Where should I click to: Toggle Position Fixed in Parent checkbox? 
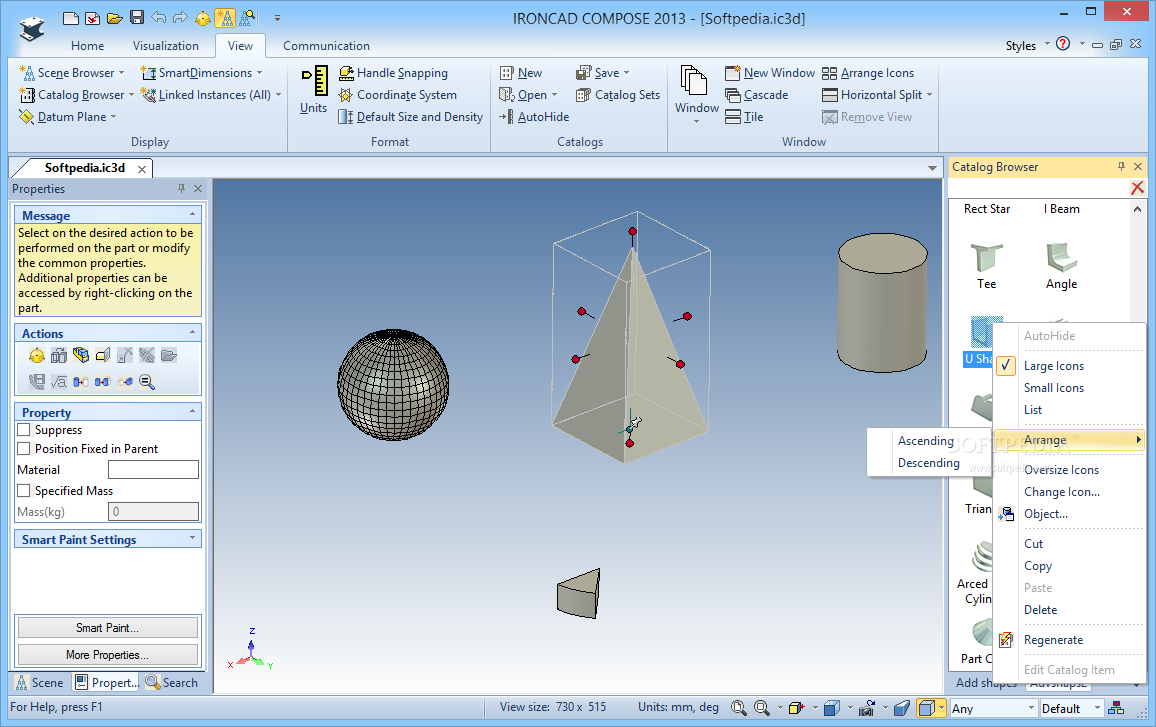[24, 448]
